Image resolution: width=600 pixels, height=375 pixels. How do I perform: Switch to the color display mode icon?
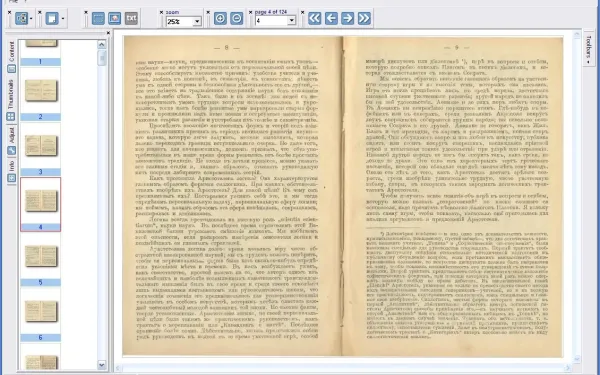98,18
